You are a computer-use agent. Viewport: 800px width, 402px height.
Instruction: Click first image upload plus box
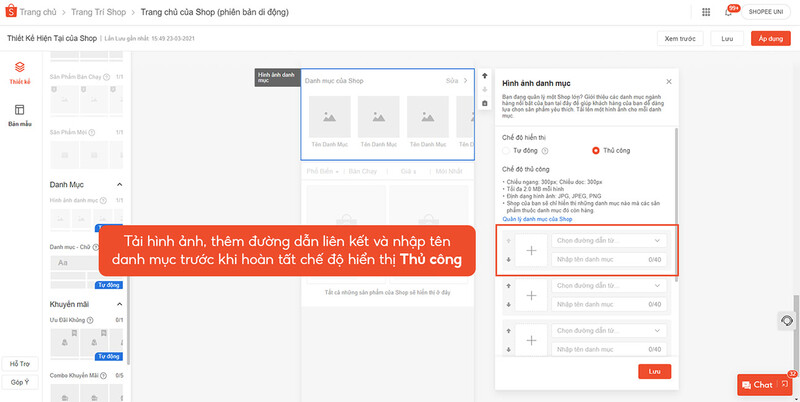531,250
